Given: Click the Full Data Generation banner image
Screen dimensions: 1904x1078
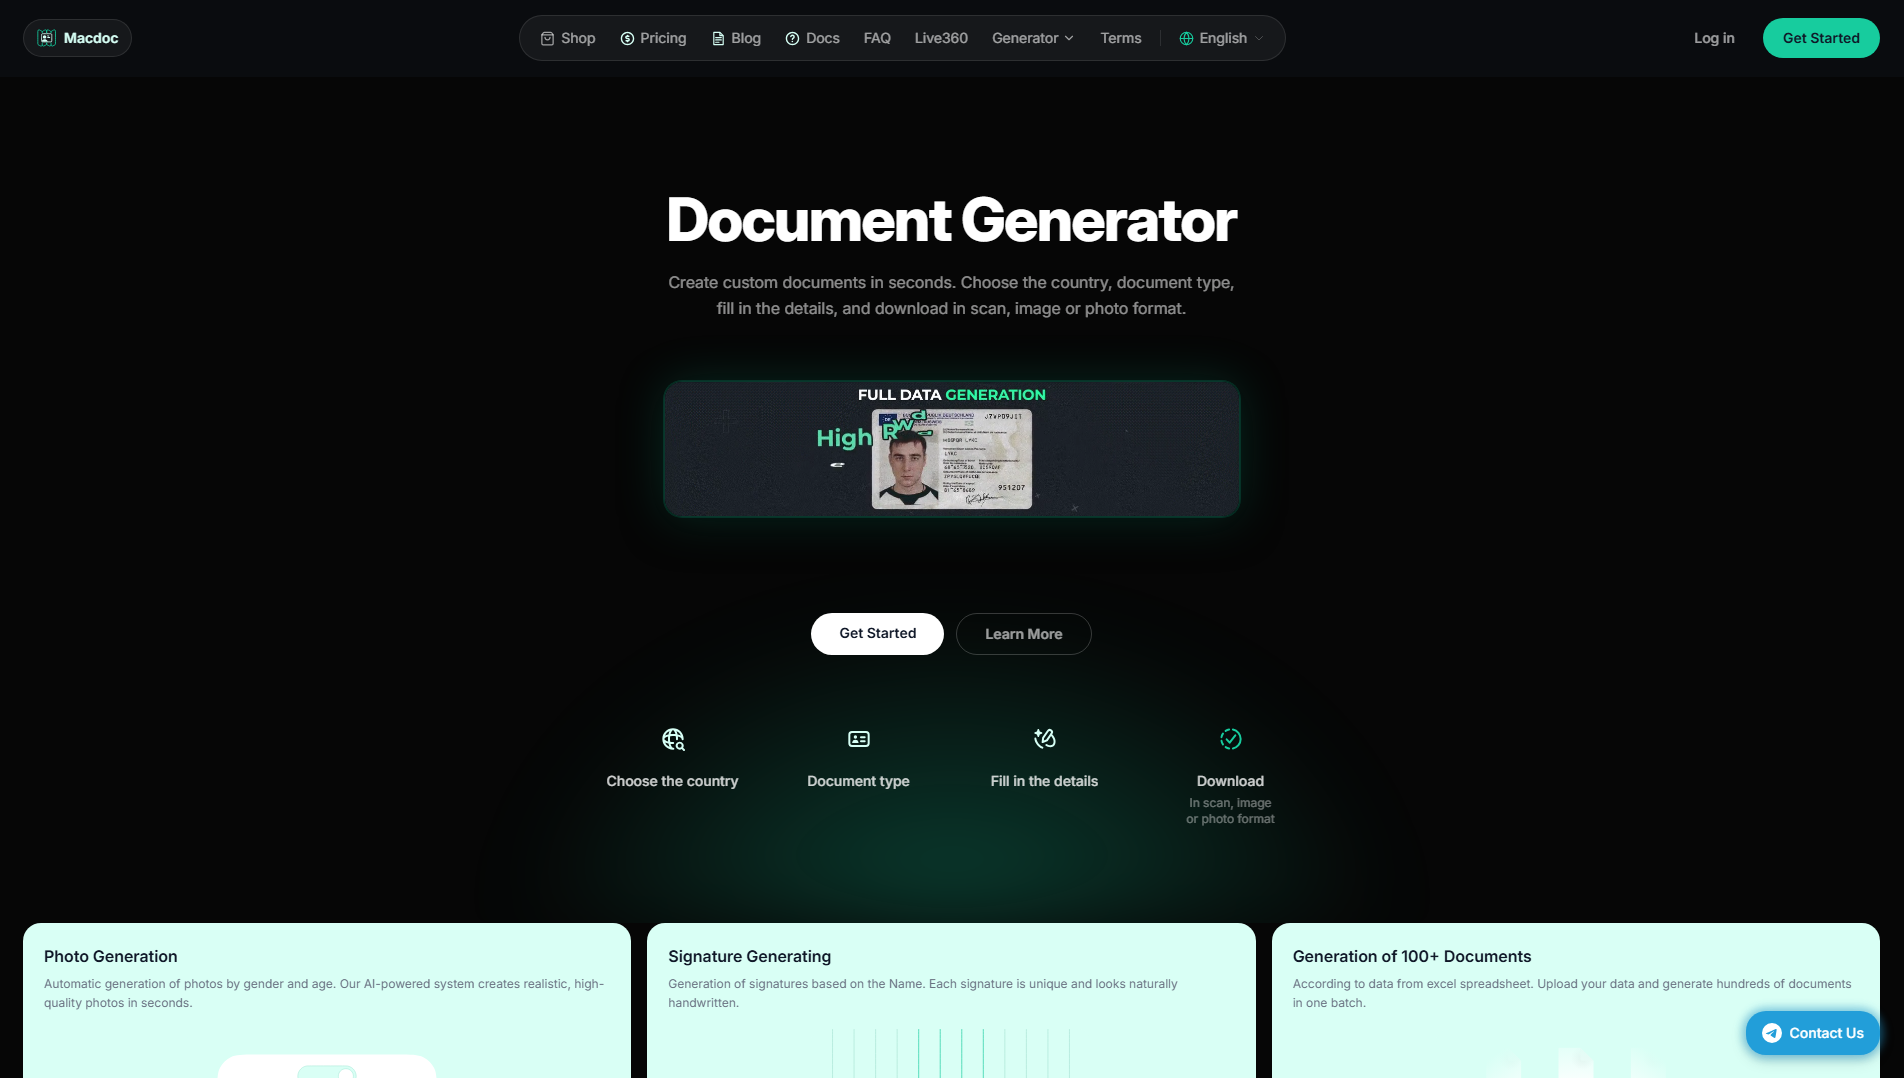Looking at the screenshot, I should [x=952, y=449].
